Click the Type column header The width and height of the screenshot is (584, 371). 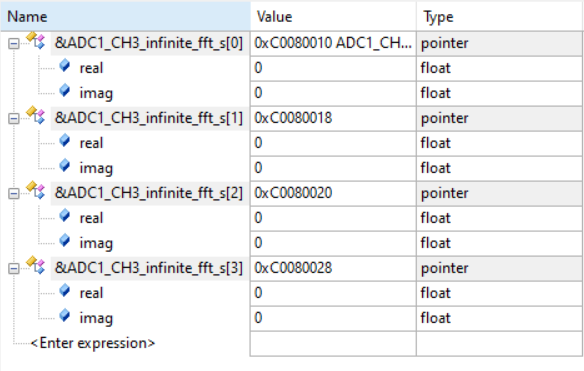click(x=499, y=17)
